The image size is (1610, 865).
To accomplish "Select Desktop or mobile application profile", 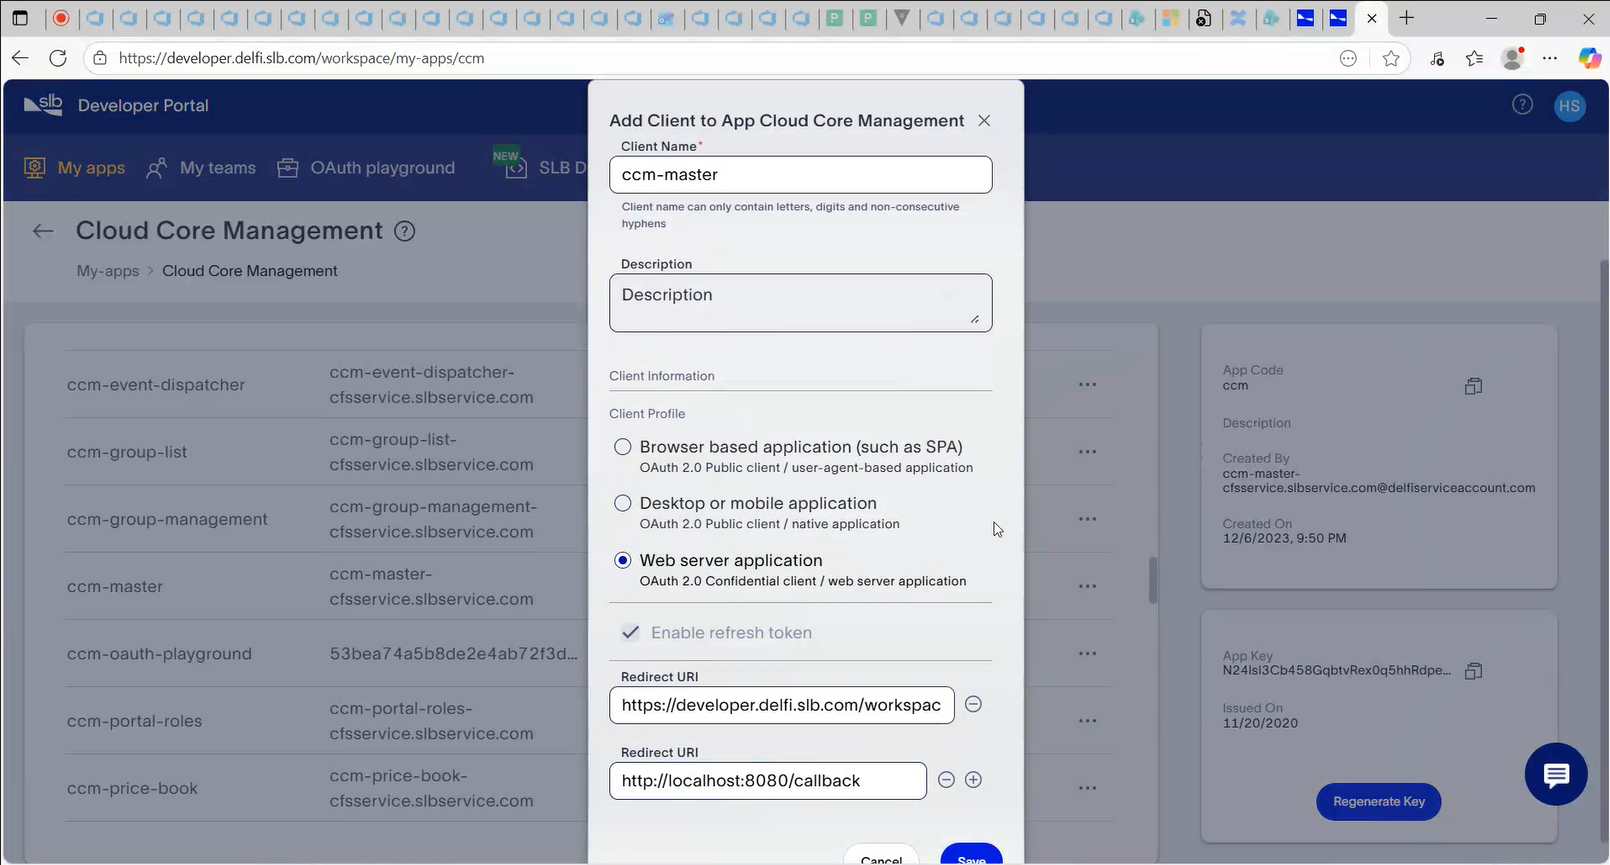I will [623, 503].
